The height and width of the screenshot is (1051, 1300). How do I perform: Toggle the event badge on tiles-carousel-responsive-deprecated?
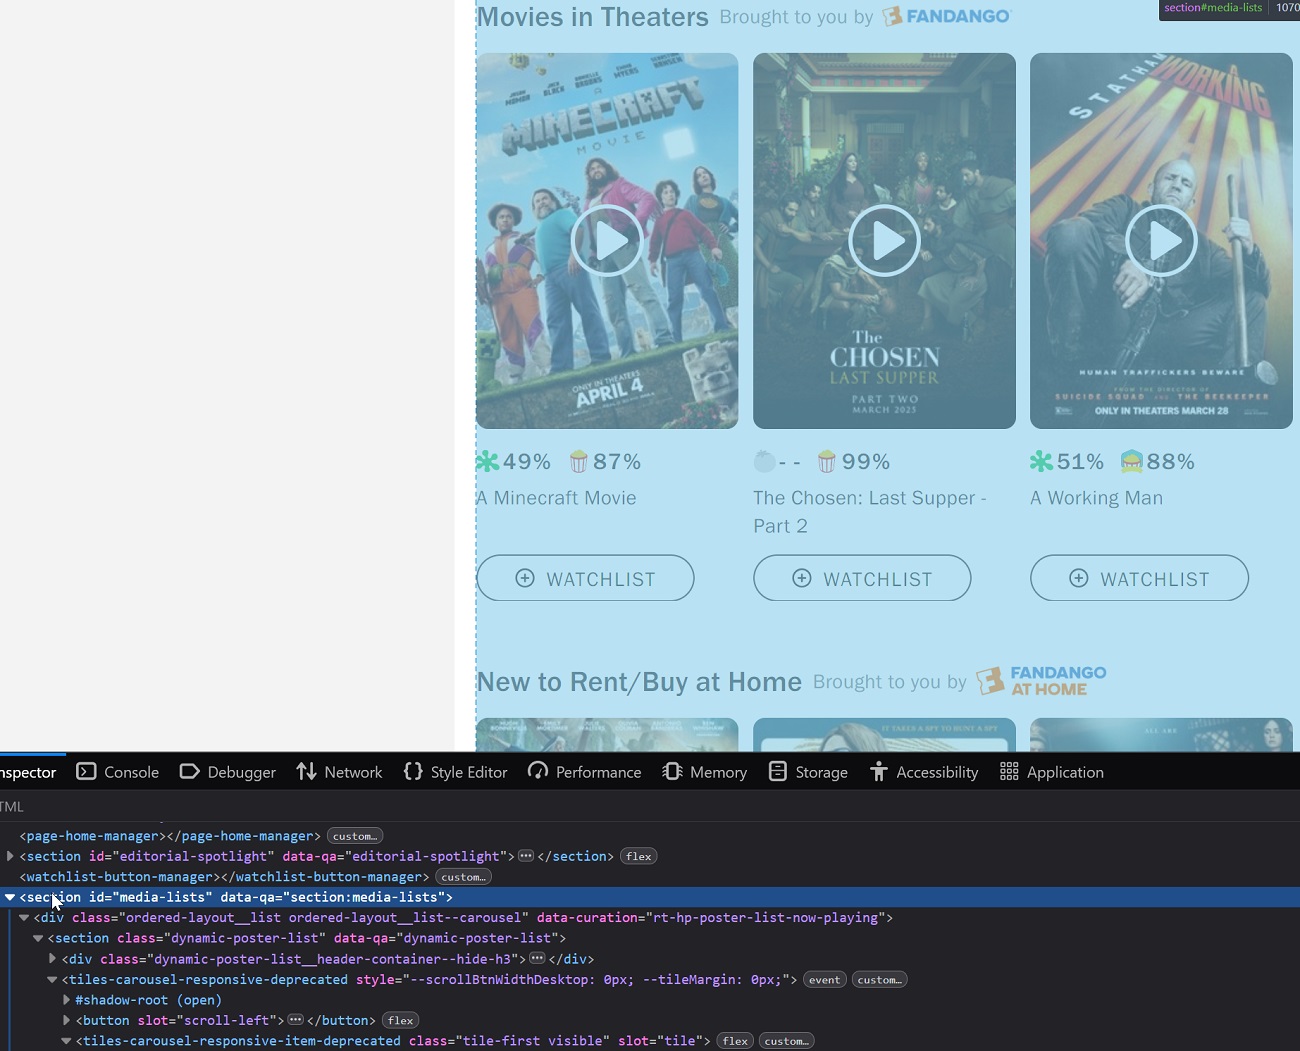coord(824,979)
